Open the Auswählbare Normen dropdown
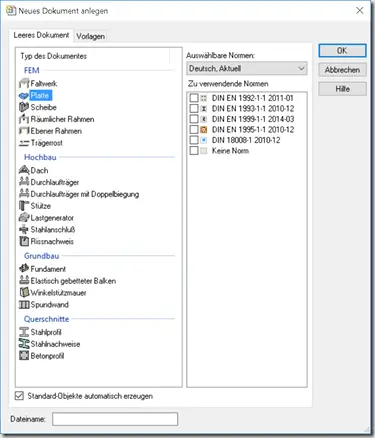 tap(247, 69)
